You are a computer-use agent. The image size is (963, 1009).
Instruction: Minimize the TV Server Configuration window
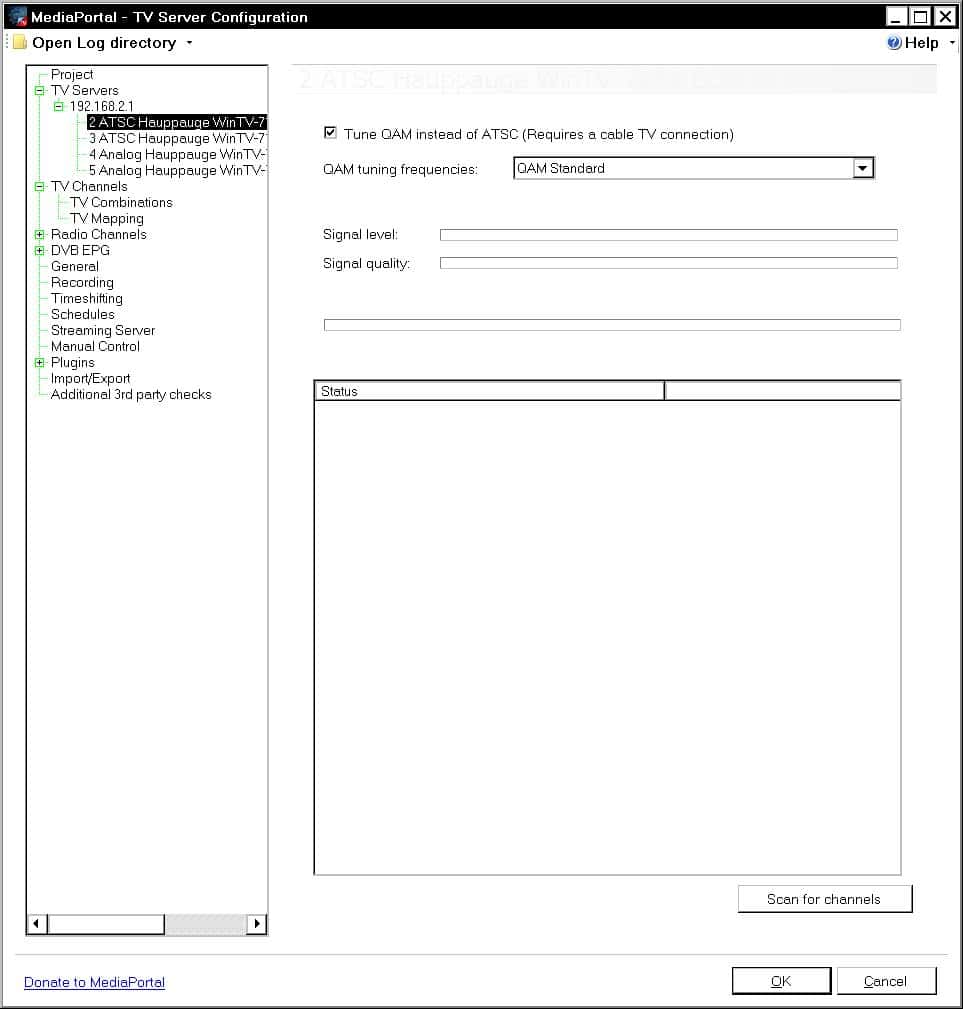coord(896,17)
